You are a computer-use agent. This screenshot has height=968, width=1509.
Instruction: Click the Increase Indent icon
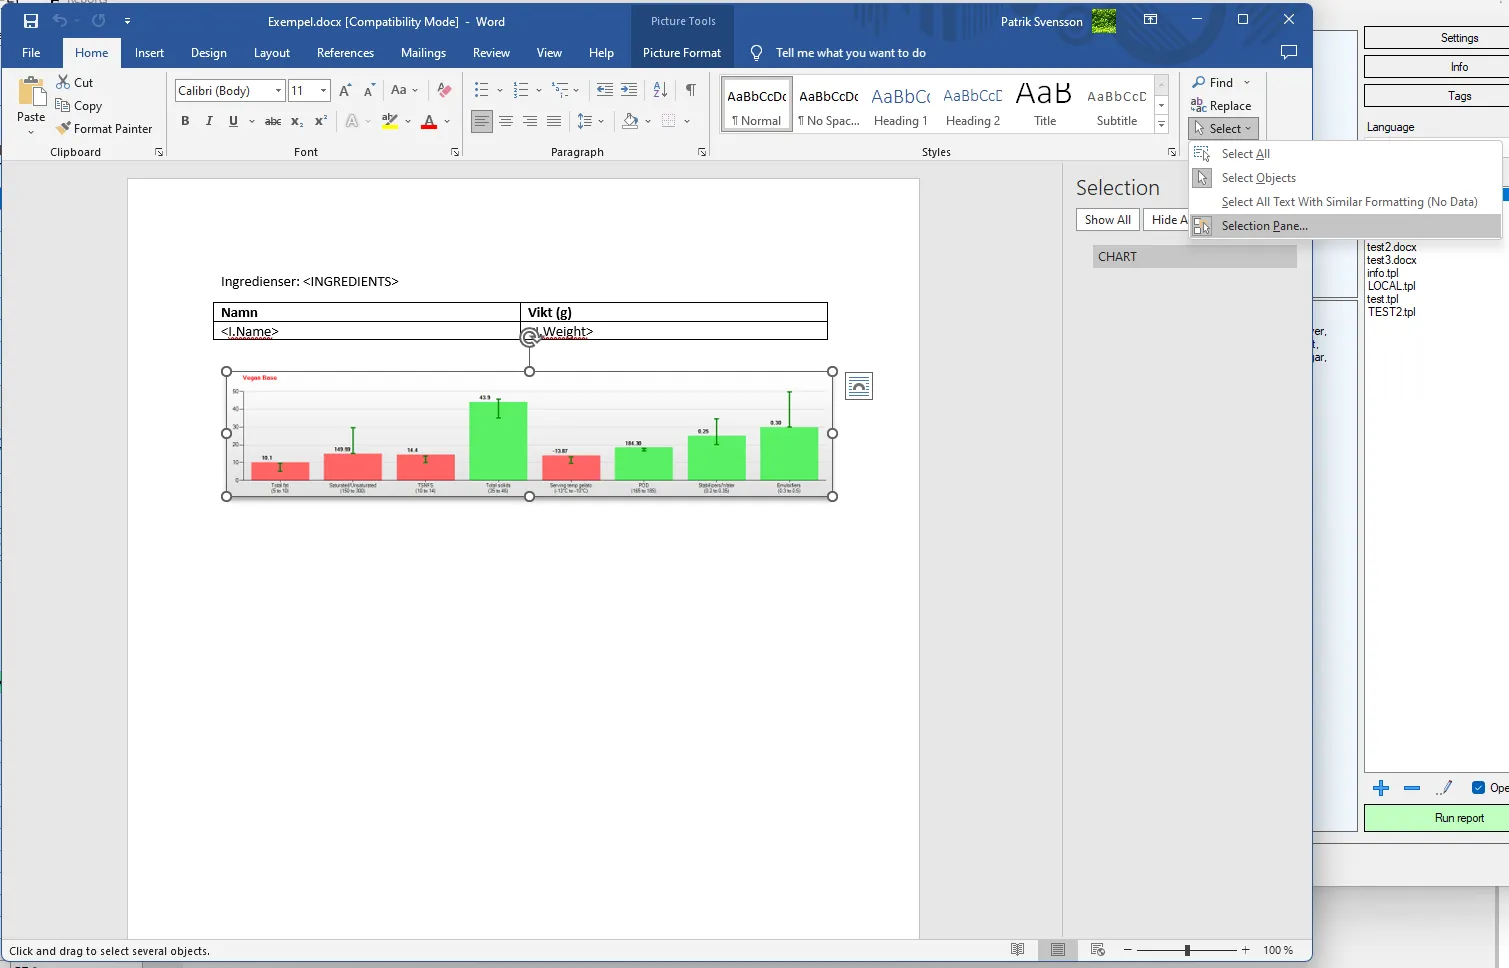coord(629,90)
